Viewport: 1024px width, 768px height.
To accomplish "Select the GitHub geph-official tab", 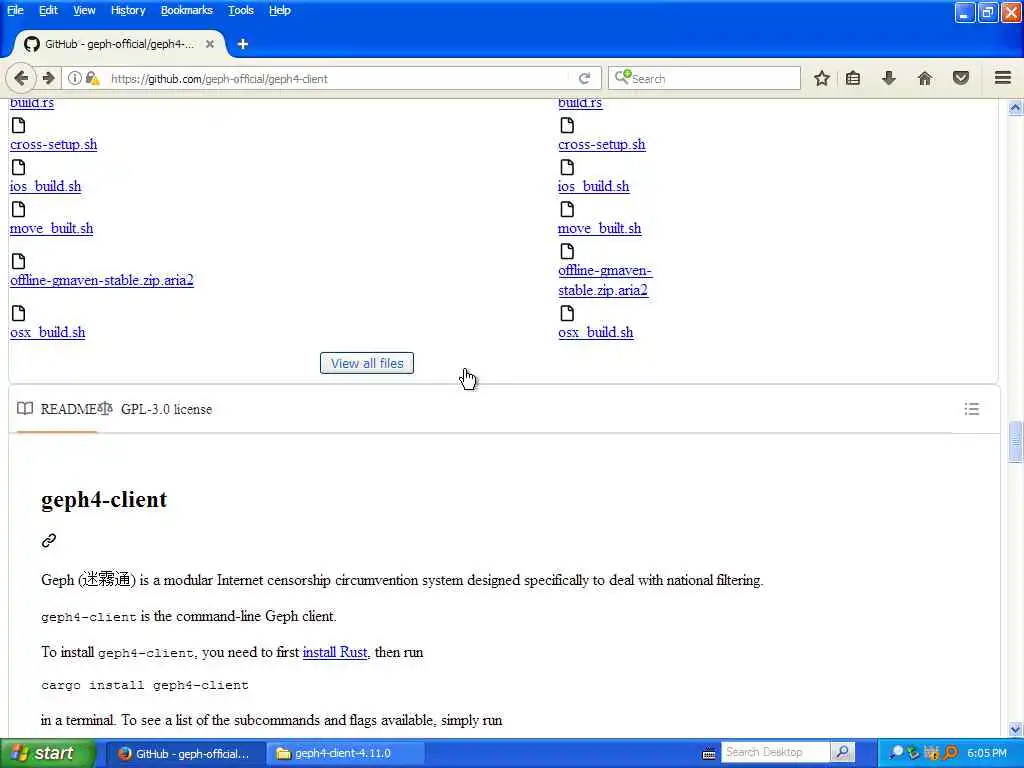I will pyautogui.click(x=120, y=44).
